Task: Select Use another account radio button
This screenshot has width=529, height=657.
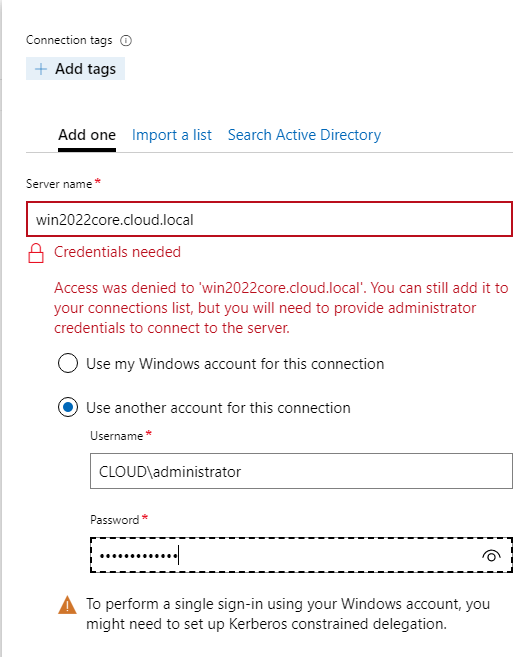Action: point(68,407)
